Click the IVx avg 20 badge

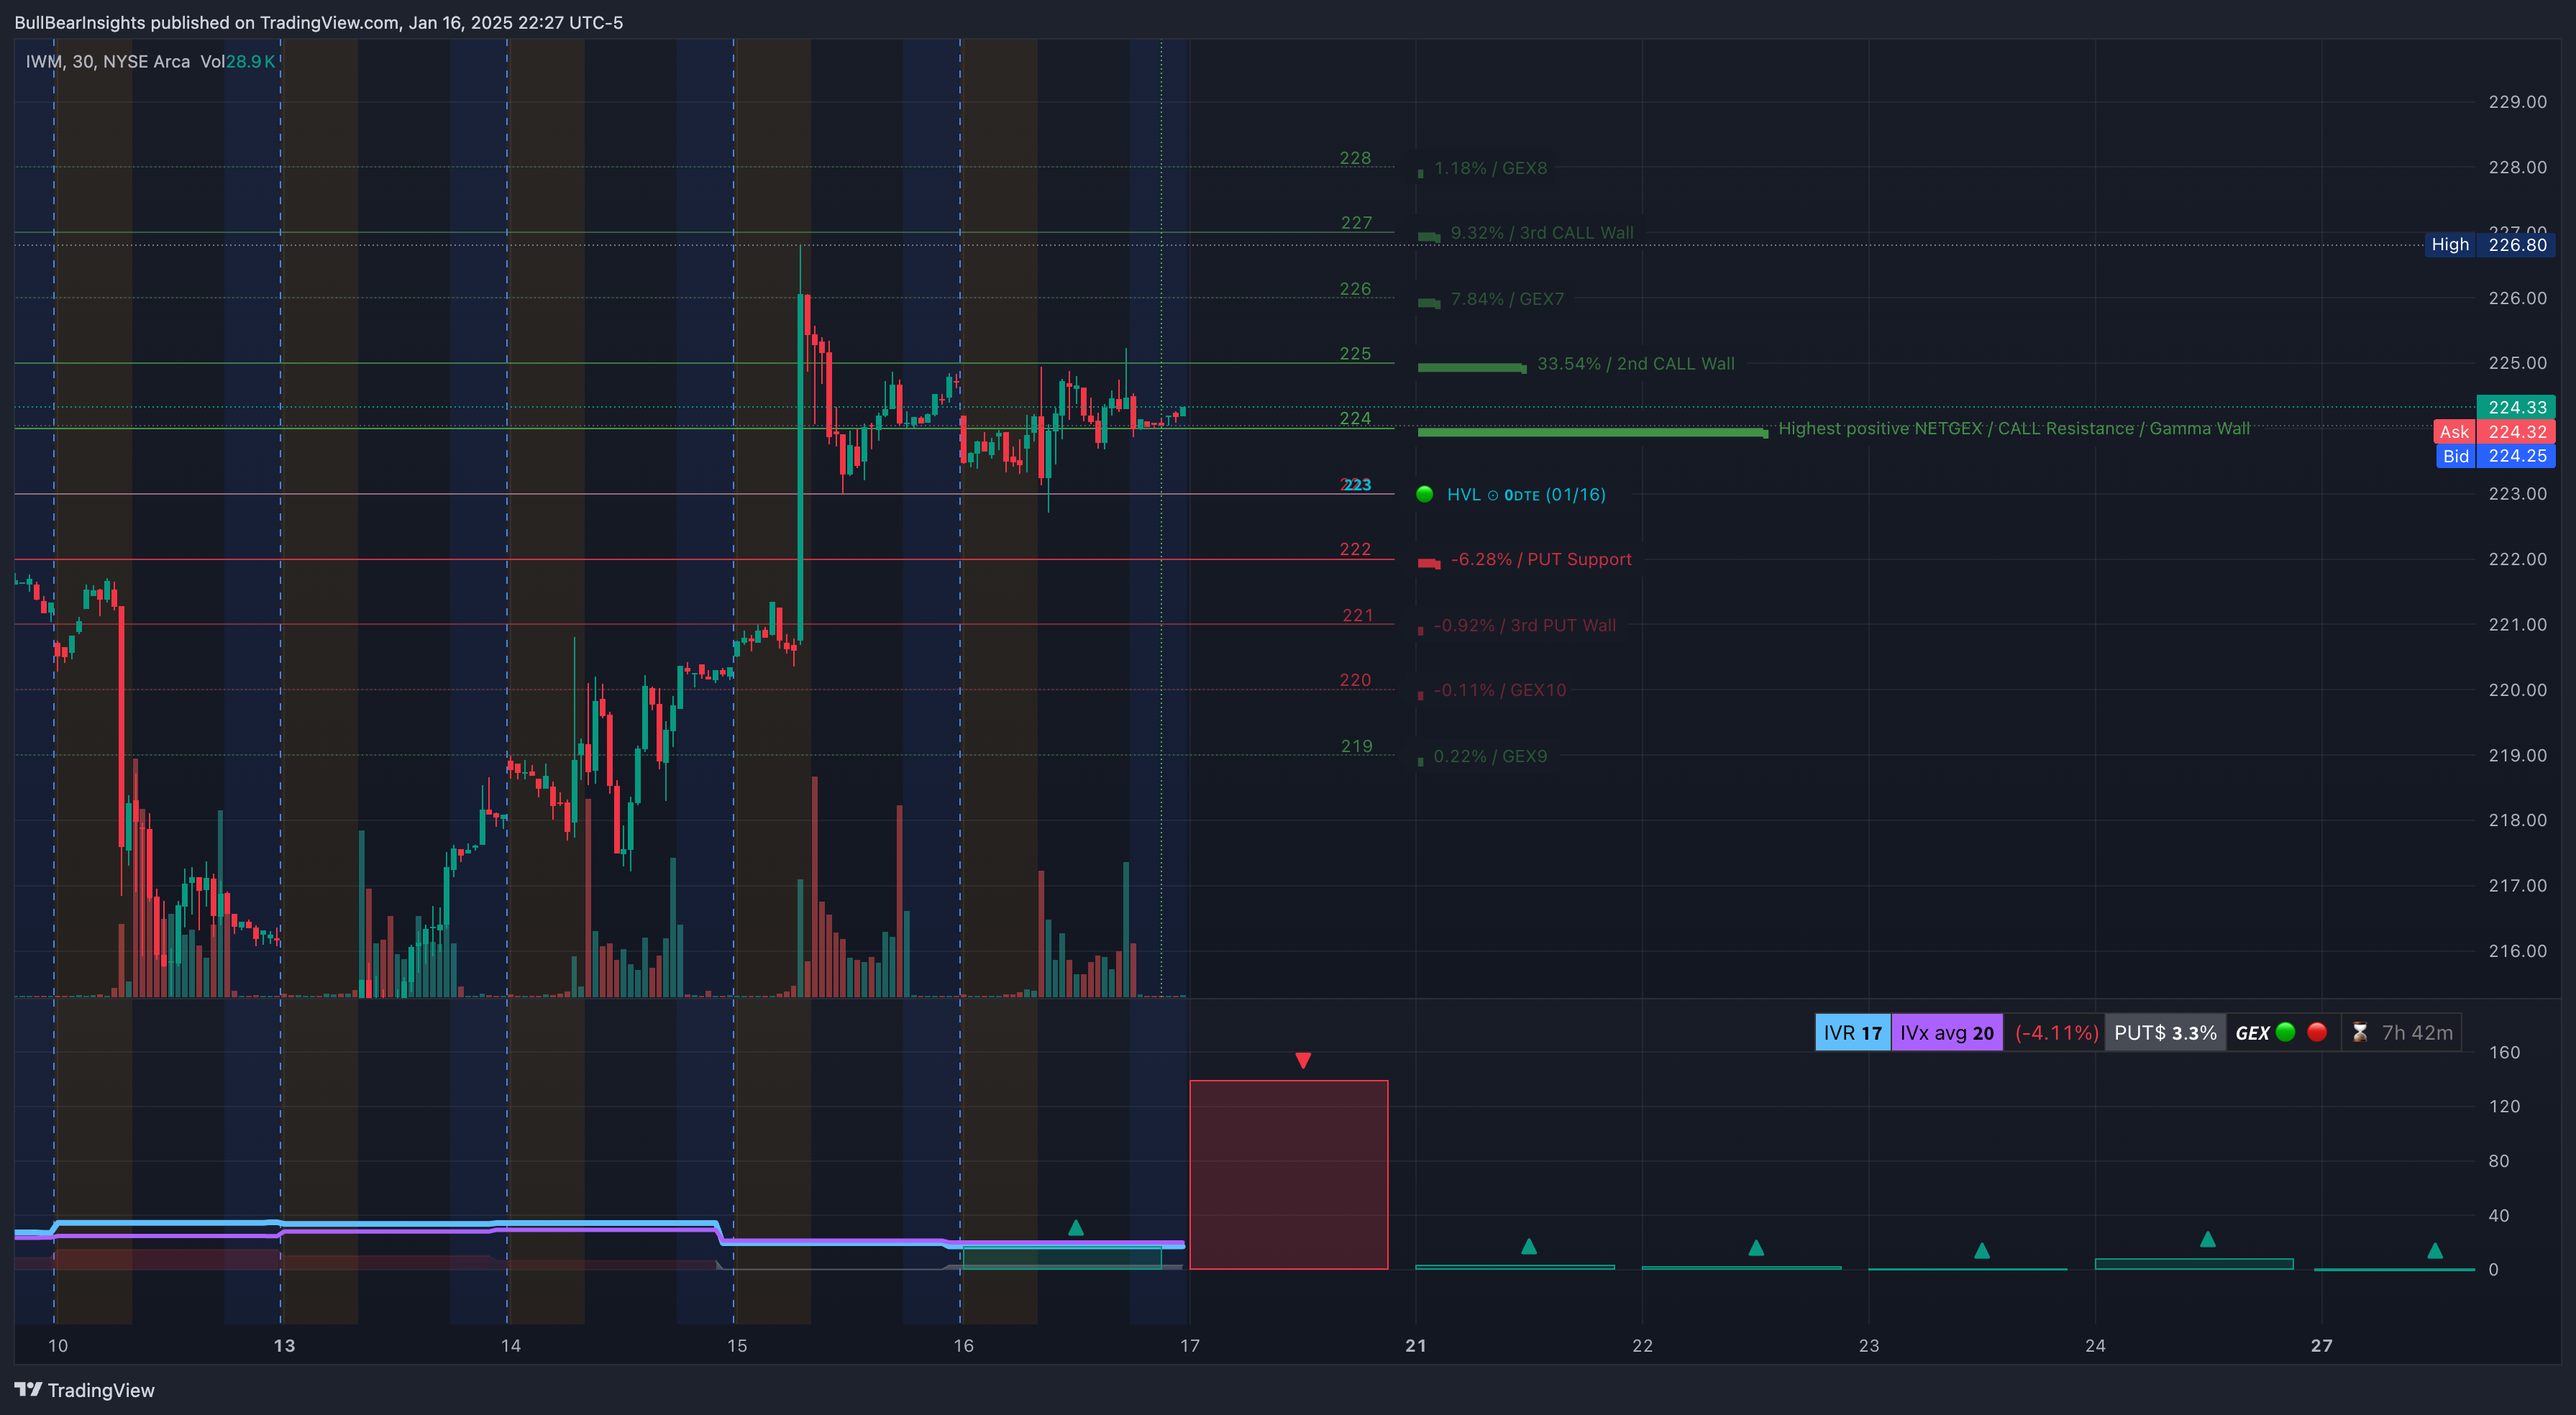(x=1947, y=1033)
